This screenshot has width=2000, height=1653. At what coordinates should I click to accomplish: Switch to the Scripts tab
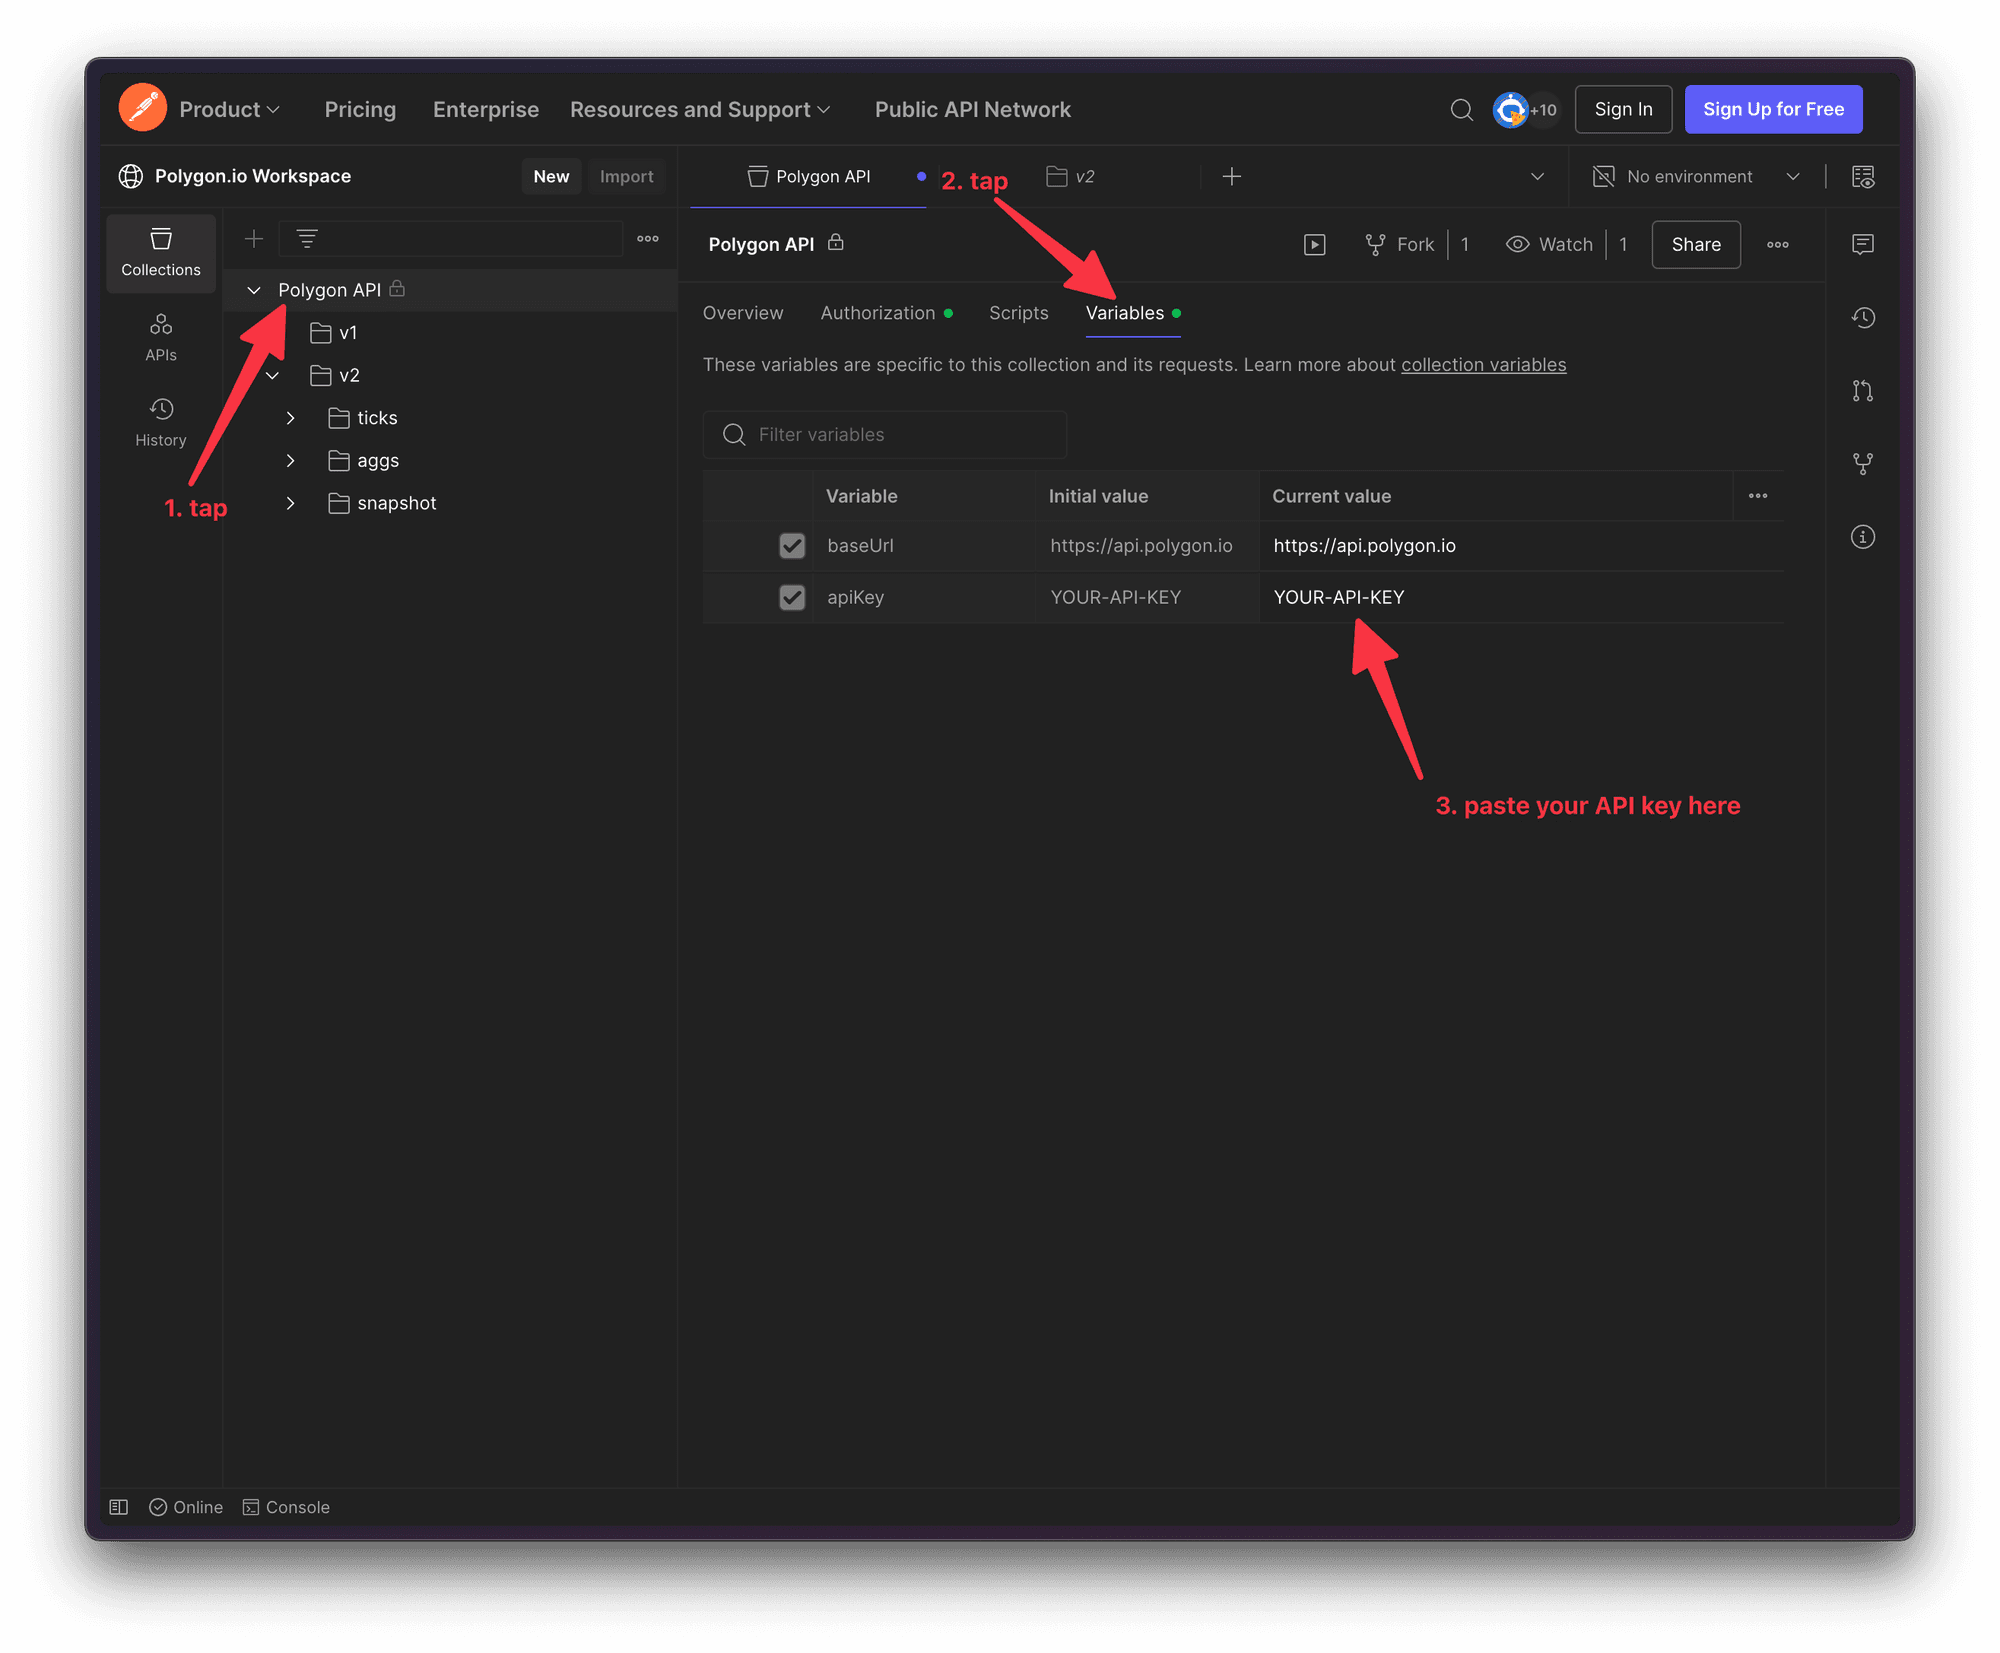(1018, 313)
